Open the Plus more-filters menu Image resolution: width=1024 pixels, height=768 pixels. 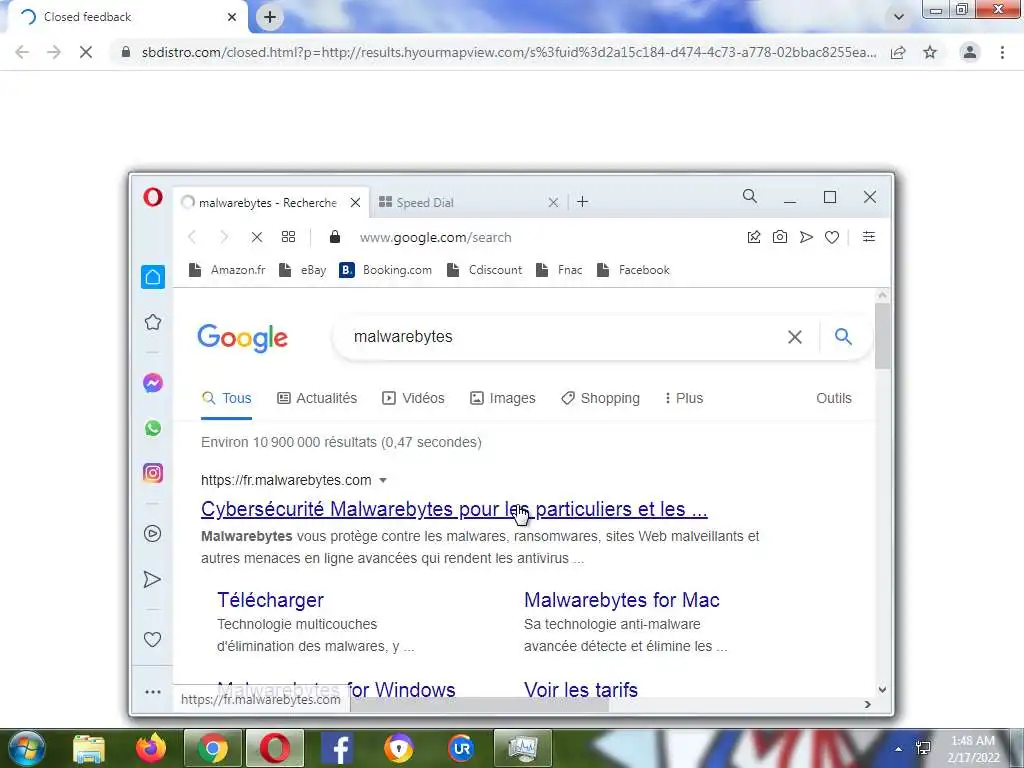684,398
